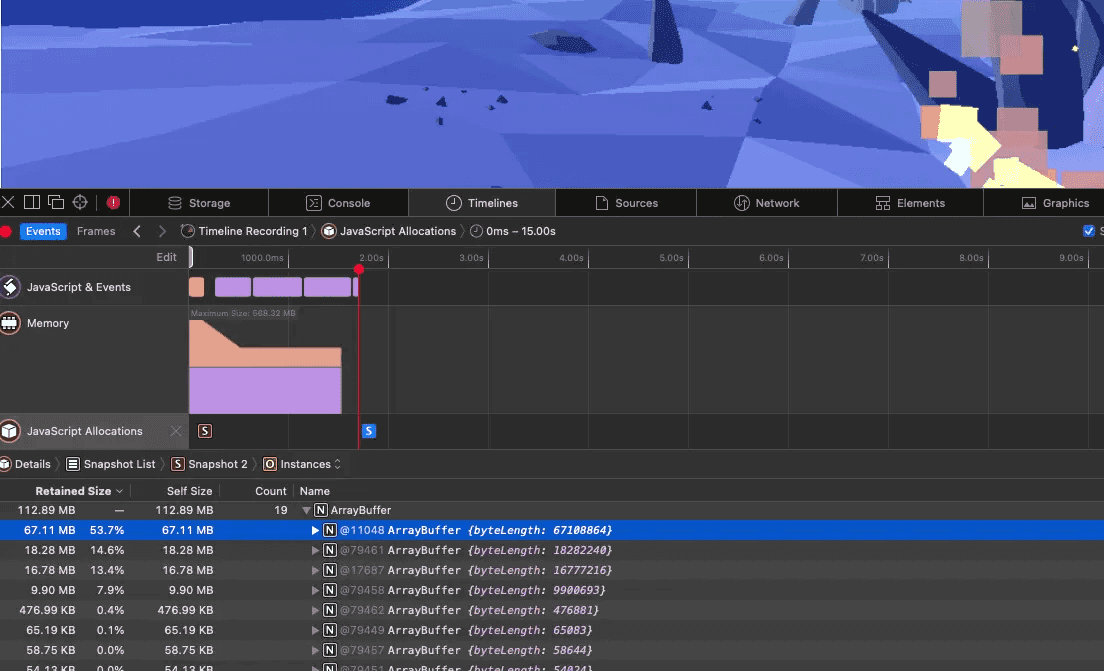
Task: Switch to Frames view
Action: (x=96, y=231)
